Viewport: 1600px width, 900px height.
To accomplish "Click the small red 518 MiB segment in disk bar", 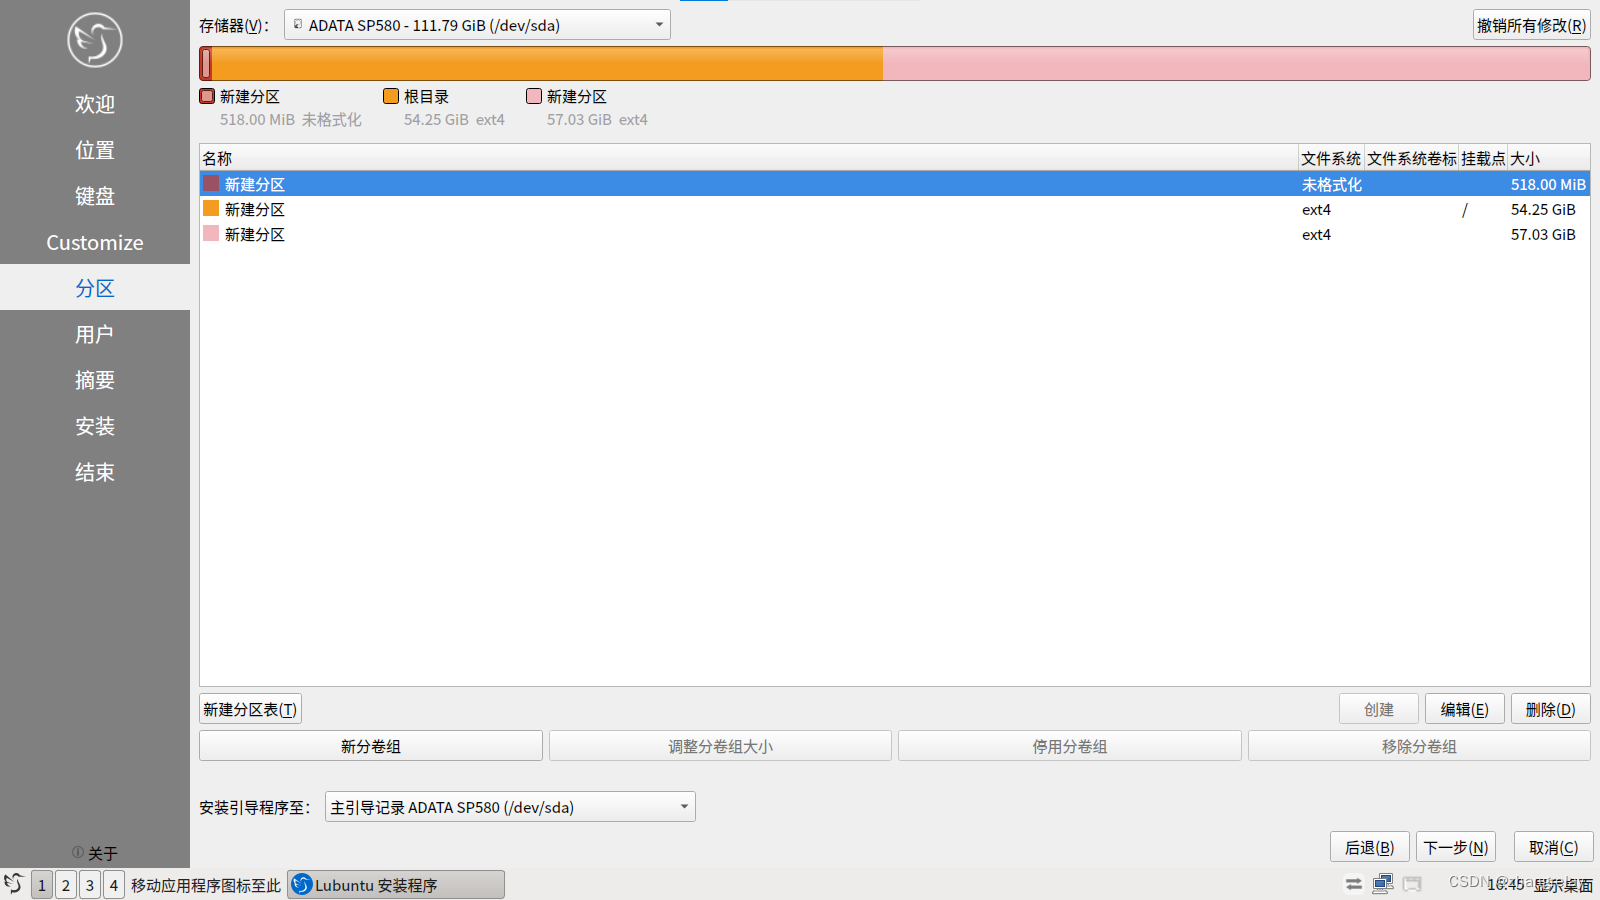I will pos(206,64).
